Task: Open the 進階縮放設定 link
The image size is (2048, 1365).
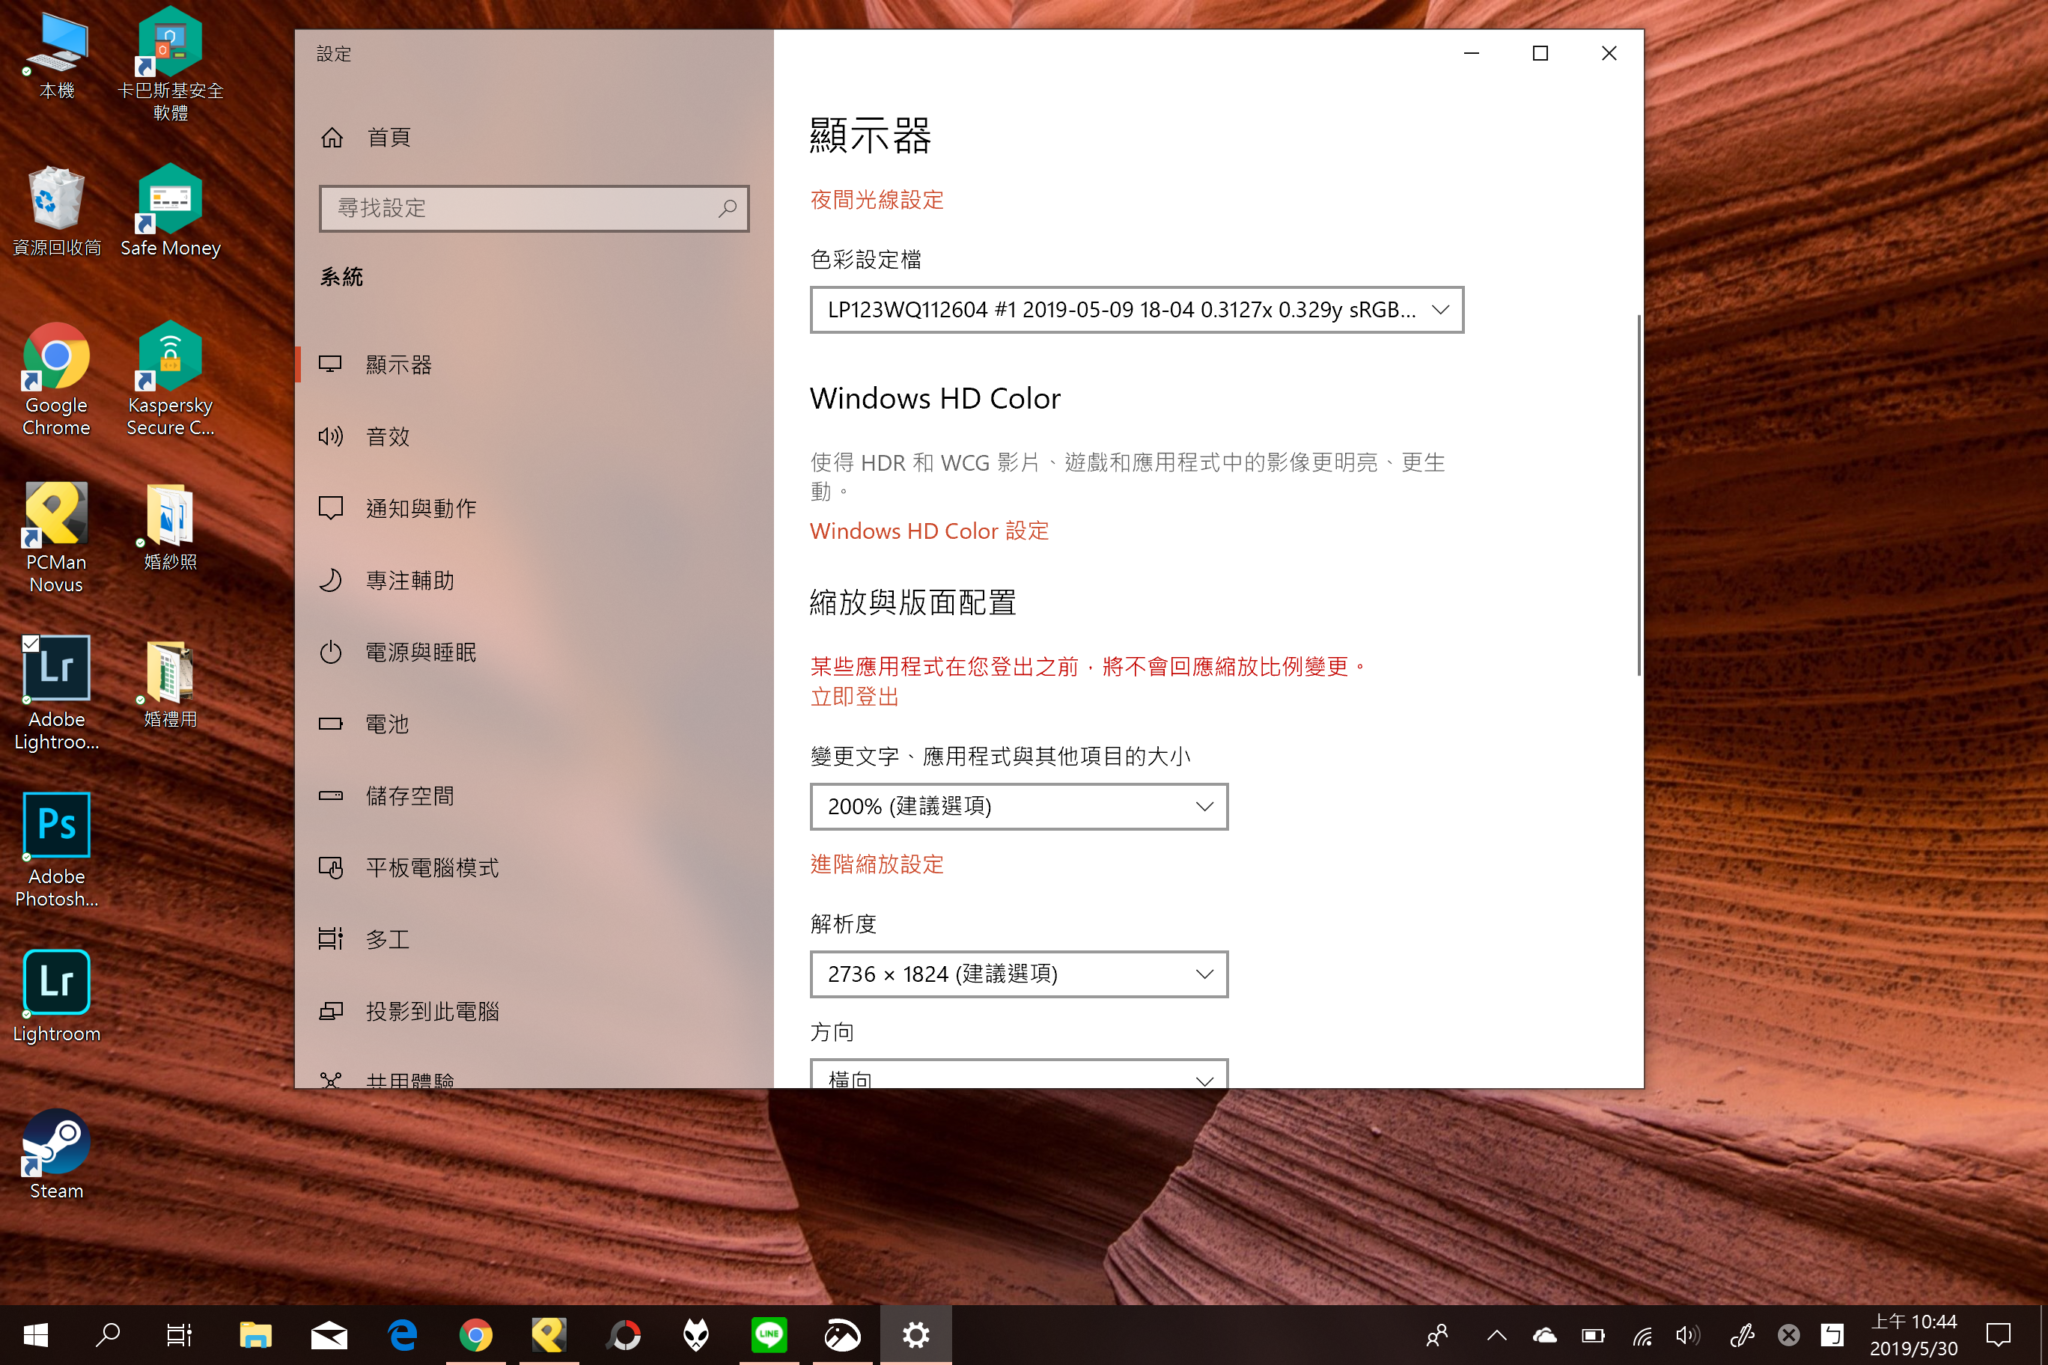Action: (x=877, y=864)
